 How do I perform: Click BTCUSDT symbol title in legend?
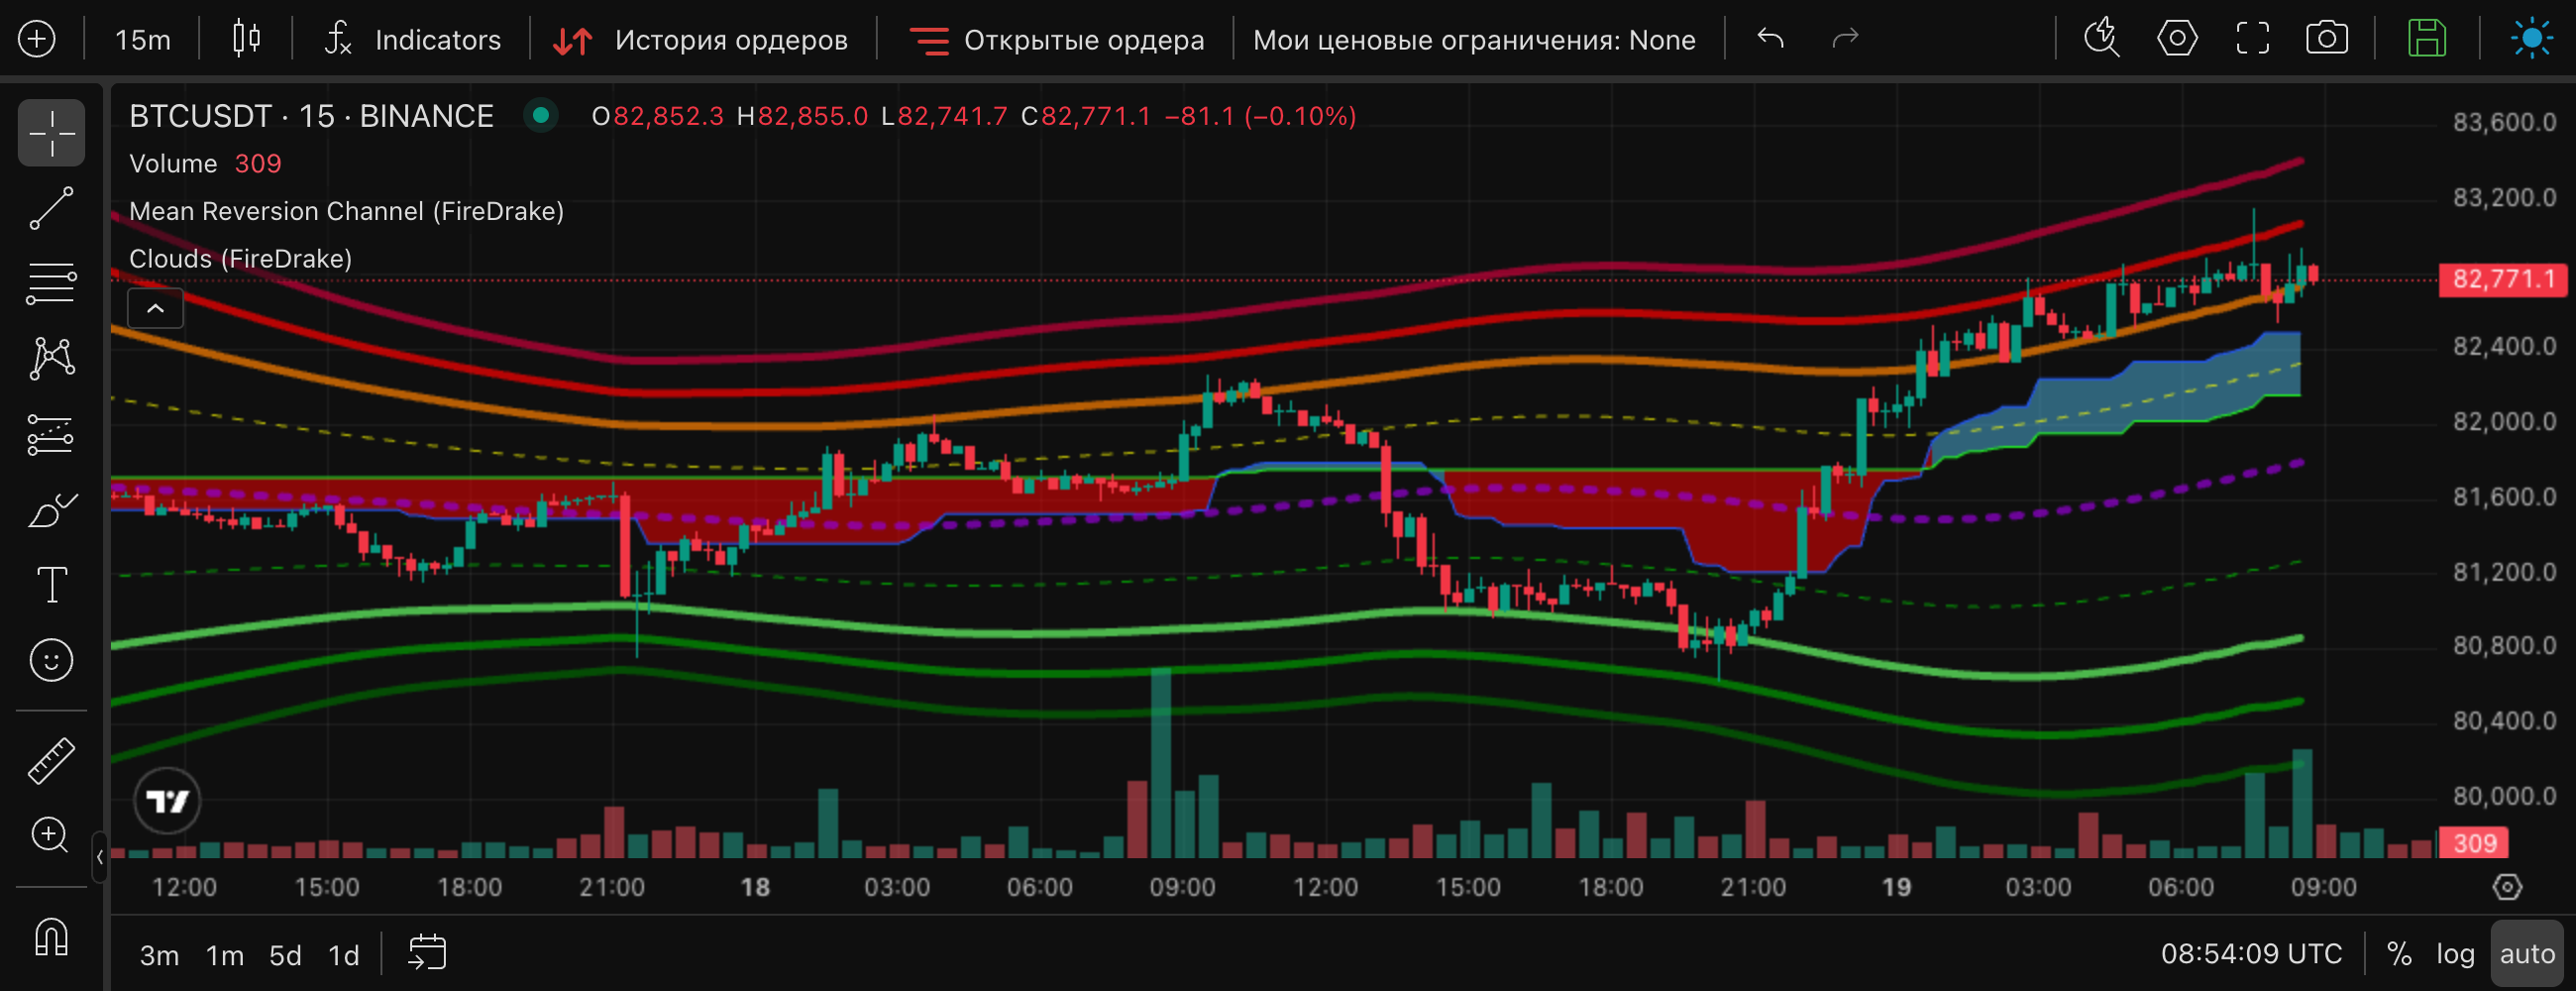[311, 117]
